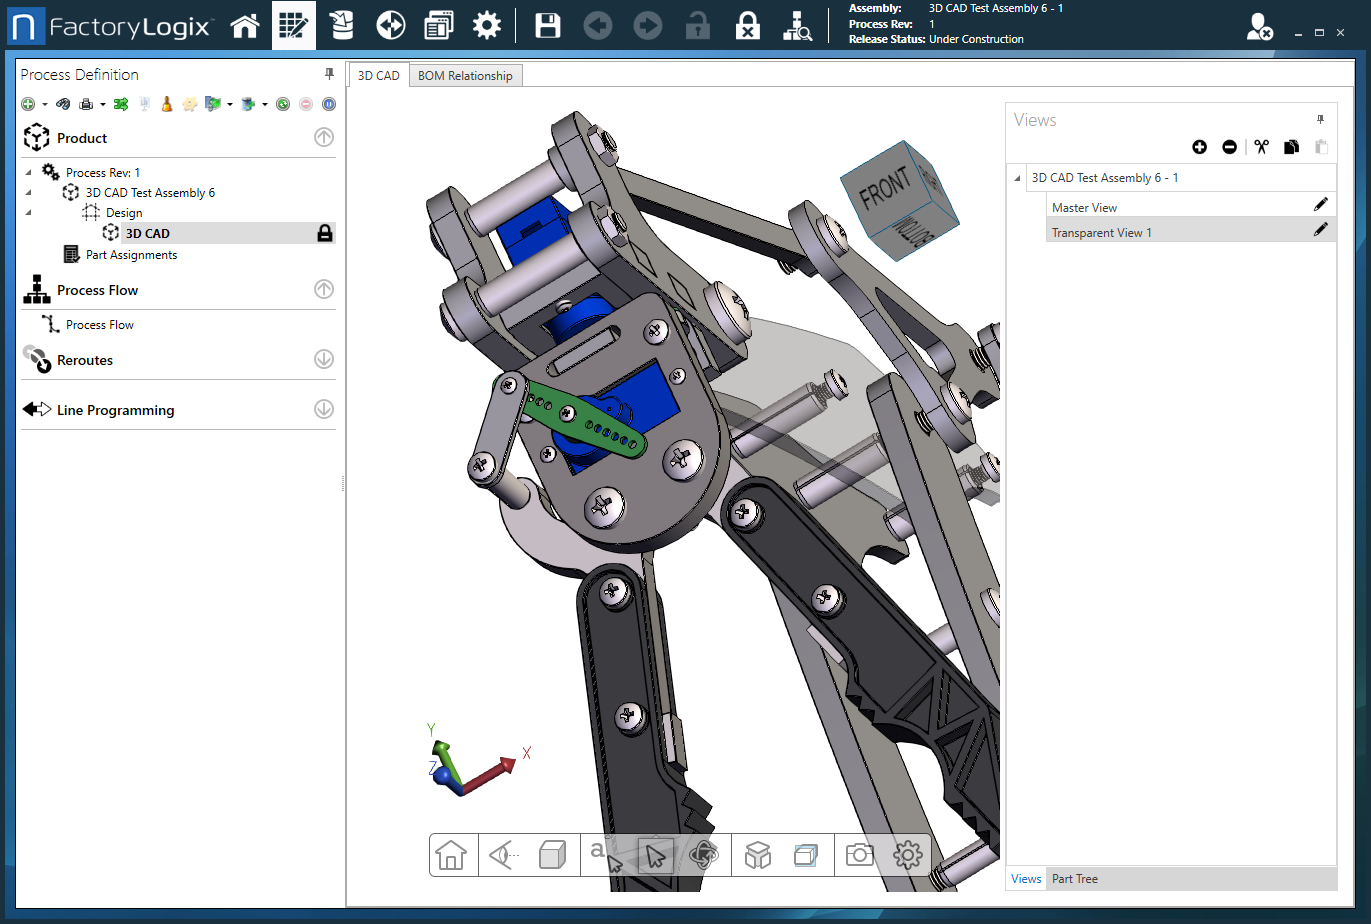Toggle the pin on the Process Definition panel

click(328, 74)
